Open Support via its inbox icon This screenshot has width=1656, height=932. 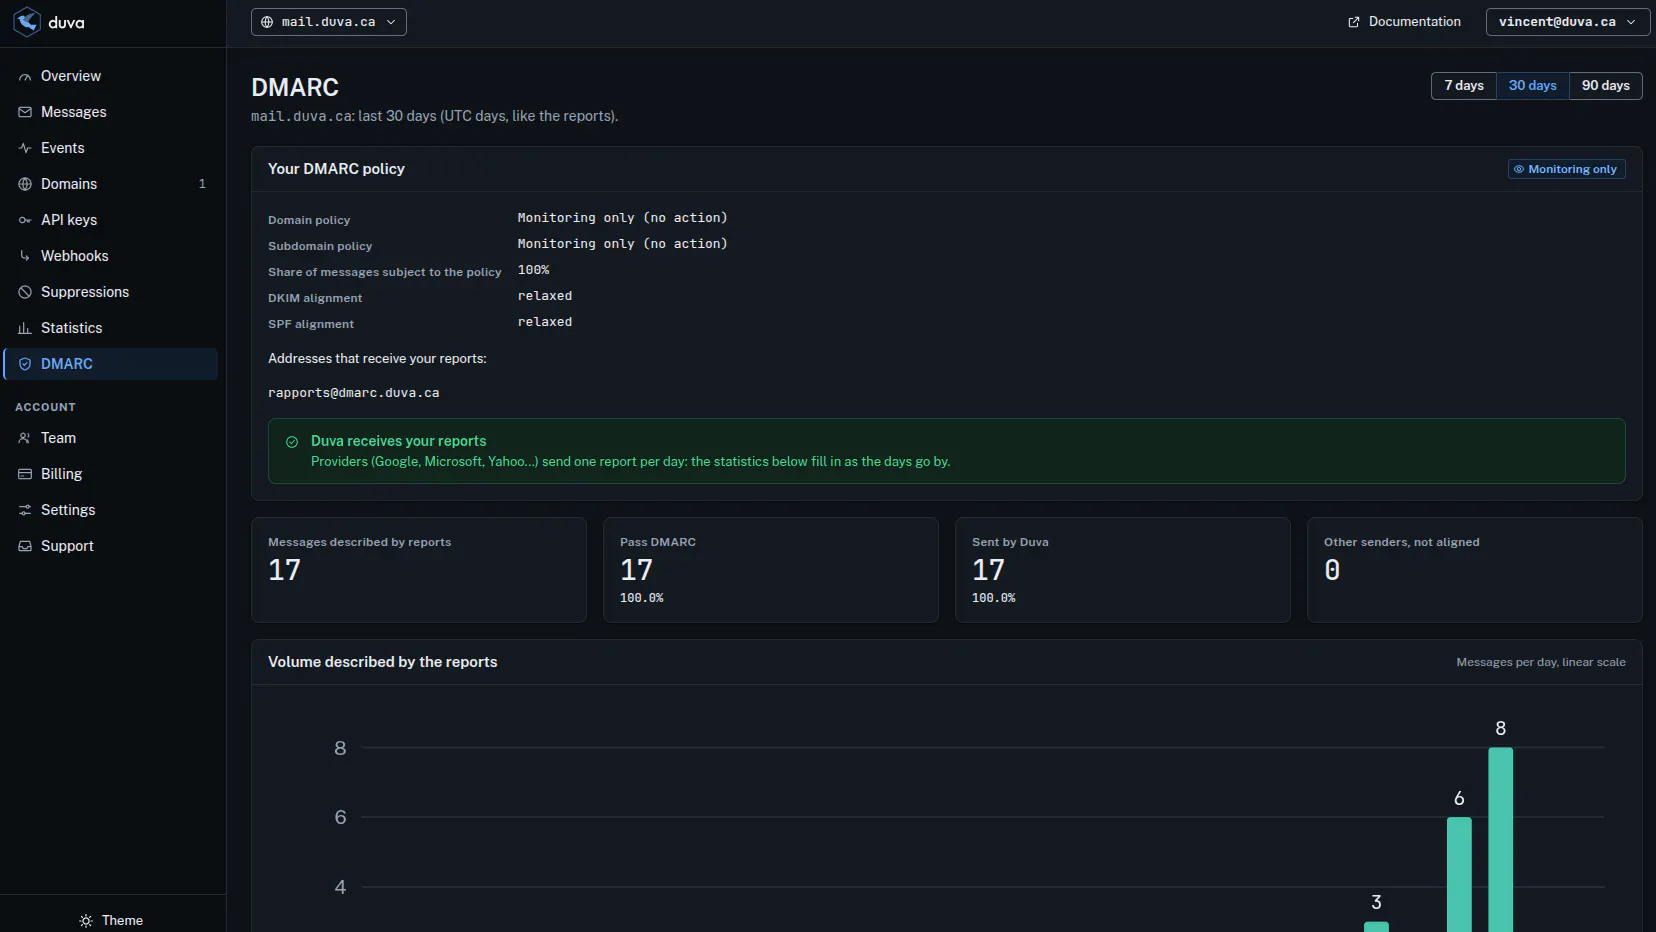25,546
